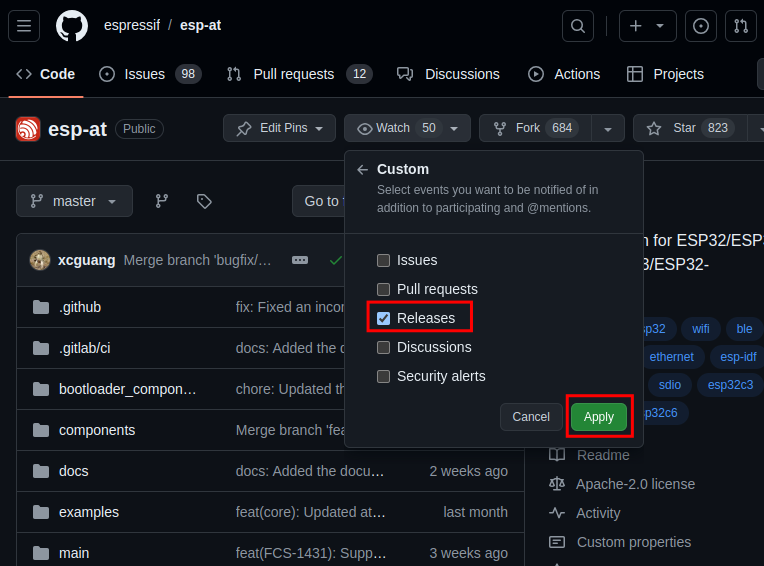Check the Security alerts checkbox
Screen dimensions: 764x566
click(383, 376)
